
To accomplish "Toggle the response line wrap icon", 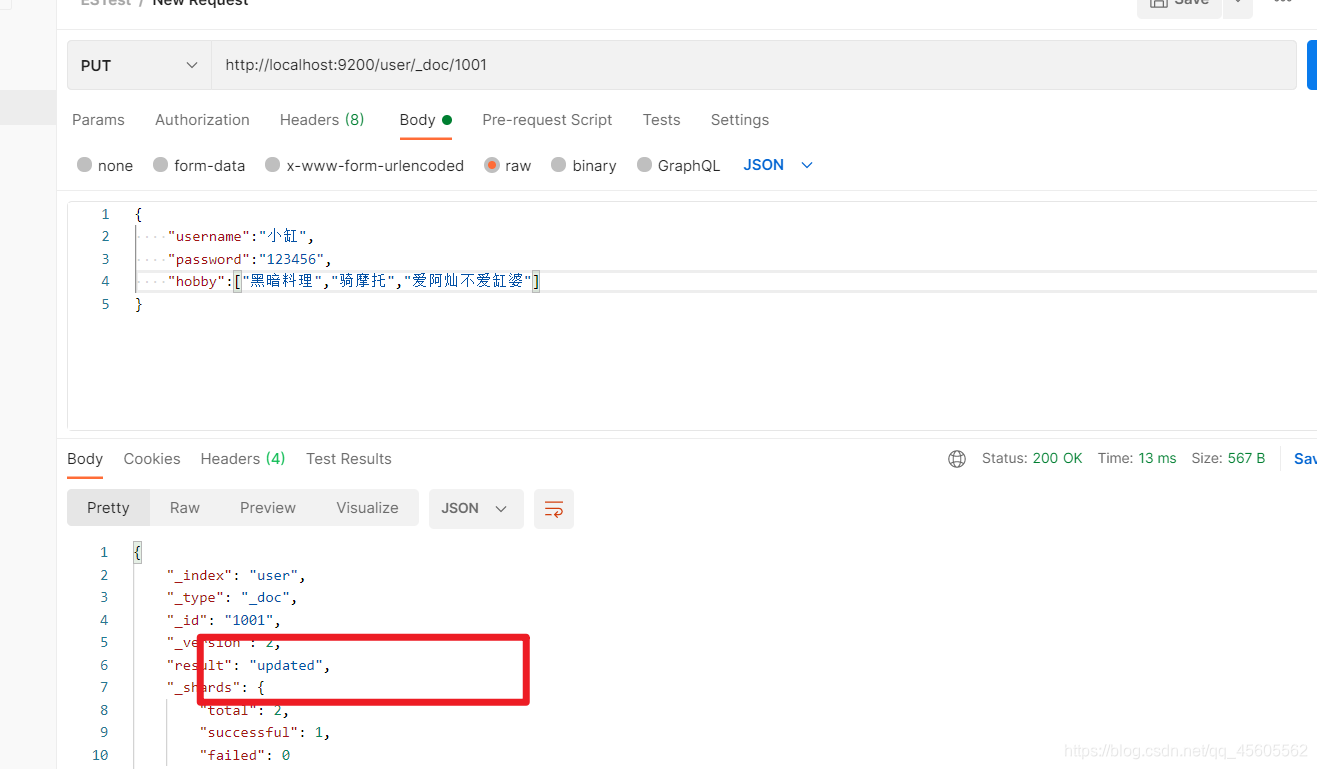I will coord(554,509).
